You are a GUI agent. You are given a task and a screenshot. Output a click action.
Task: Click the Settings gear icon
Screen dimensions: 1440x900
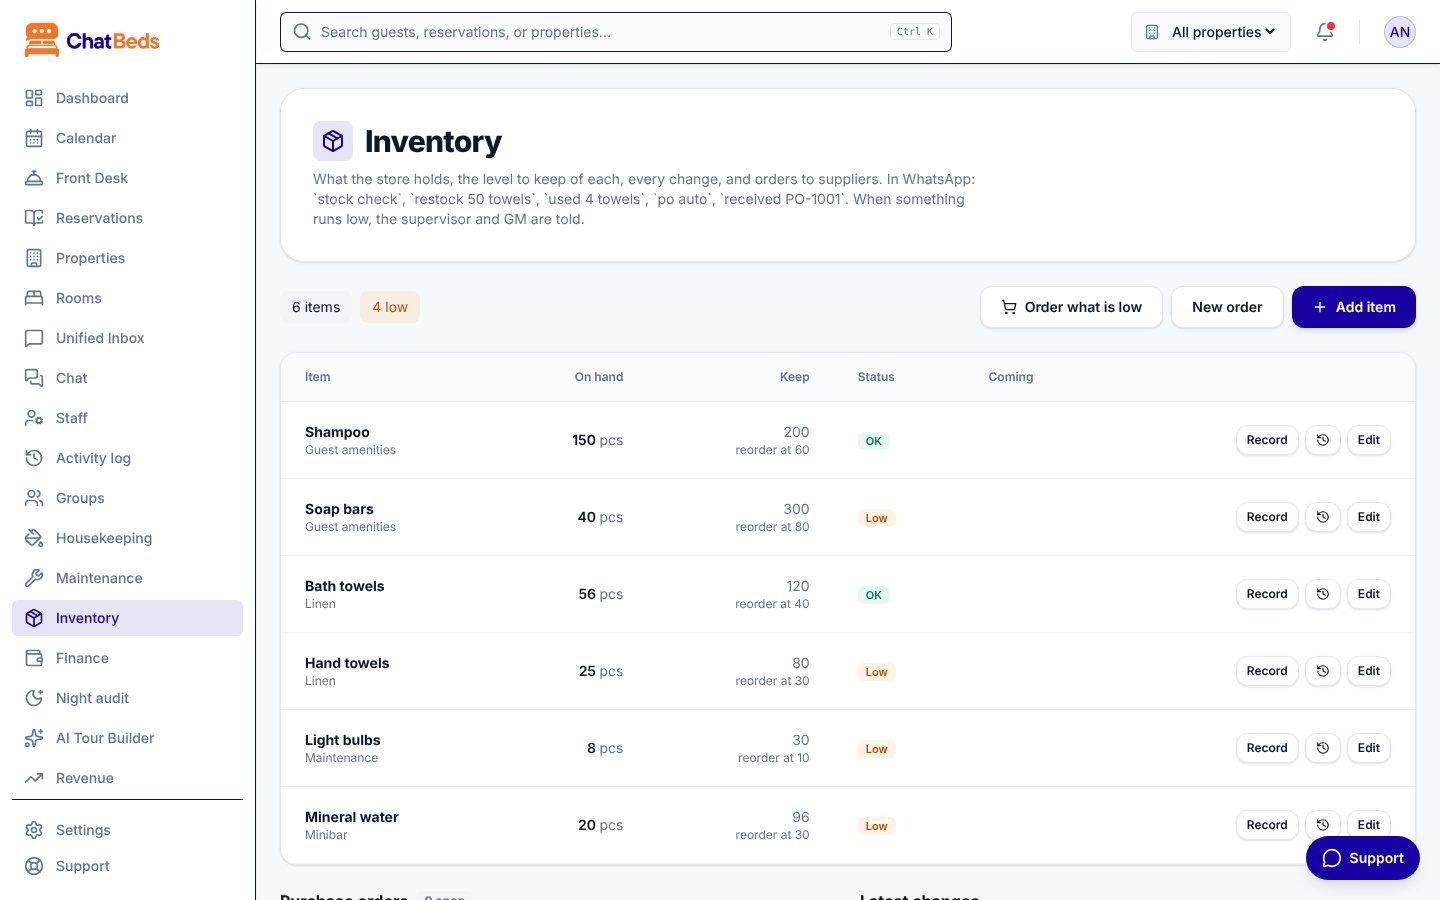coord(34,830)
